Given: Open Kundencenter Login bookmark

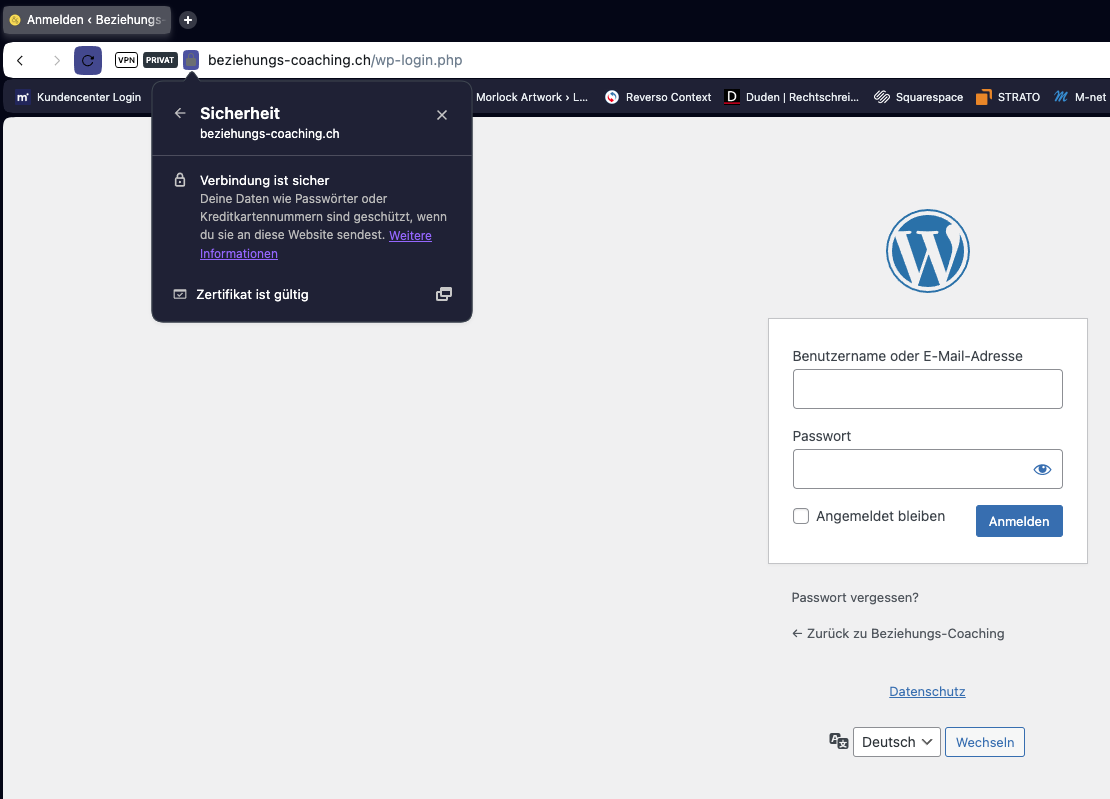Looking at the screenshot, I should coord(79,97).
